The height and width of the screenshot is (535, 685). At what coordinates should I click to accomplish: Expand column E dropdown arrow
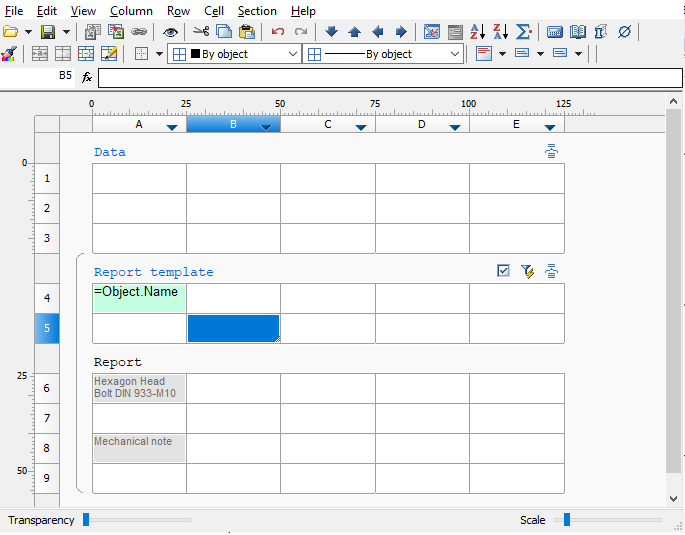click(550, 127)
